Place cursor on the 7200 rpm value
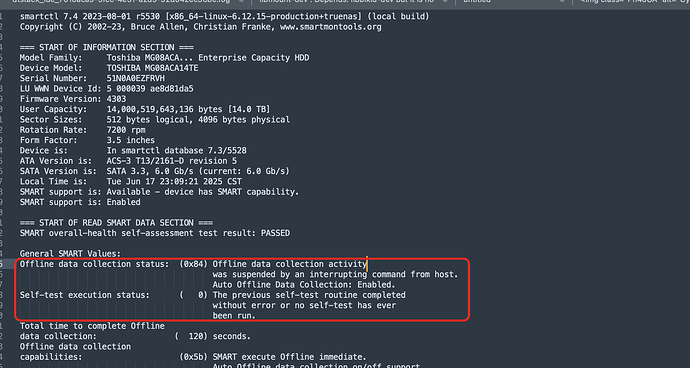The width and height of the screenshot is (690, 368). (x=126, y=130)
